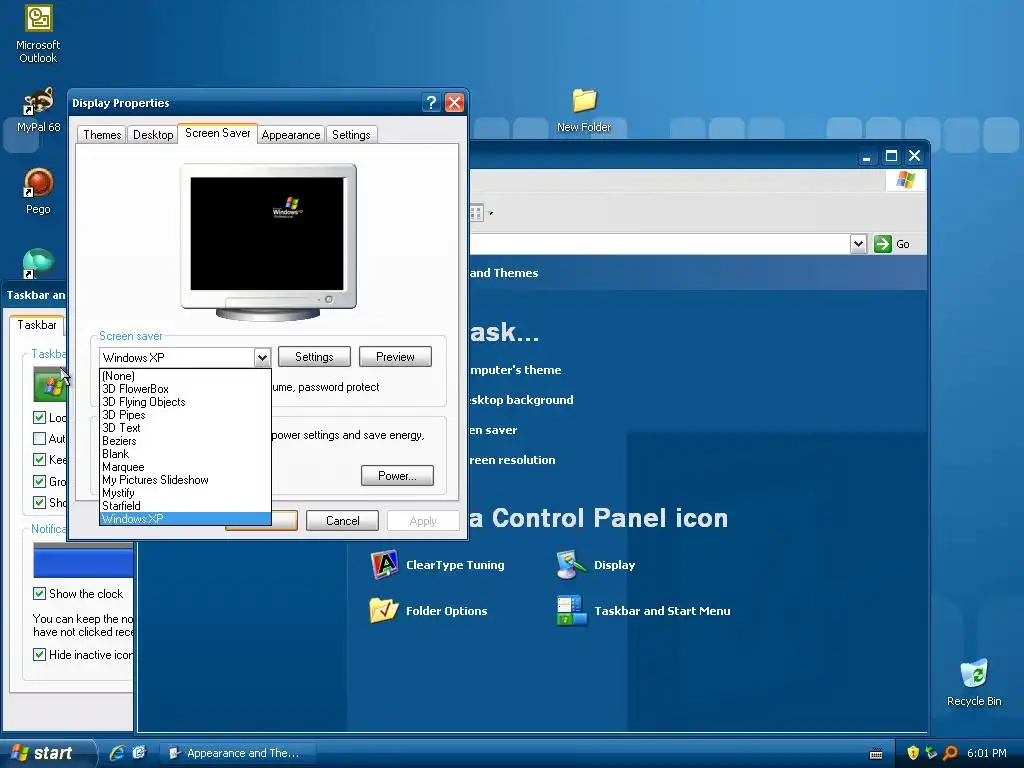Image resolution: width=1024 pixels, height=768 pixels.
Task: Open the Explorer address bar dropdown arrow
Action: [x=858, y=244]
